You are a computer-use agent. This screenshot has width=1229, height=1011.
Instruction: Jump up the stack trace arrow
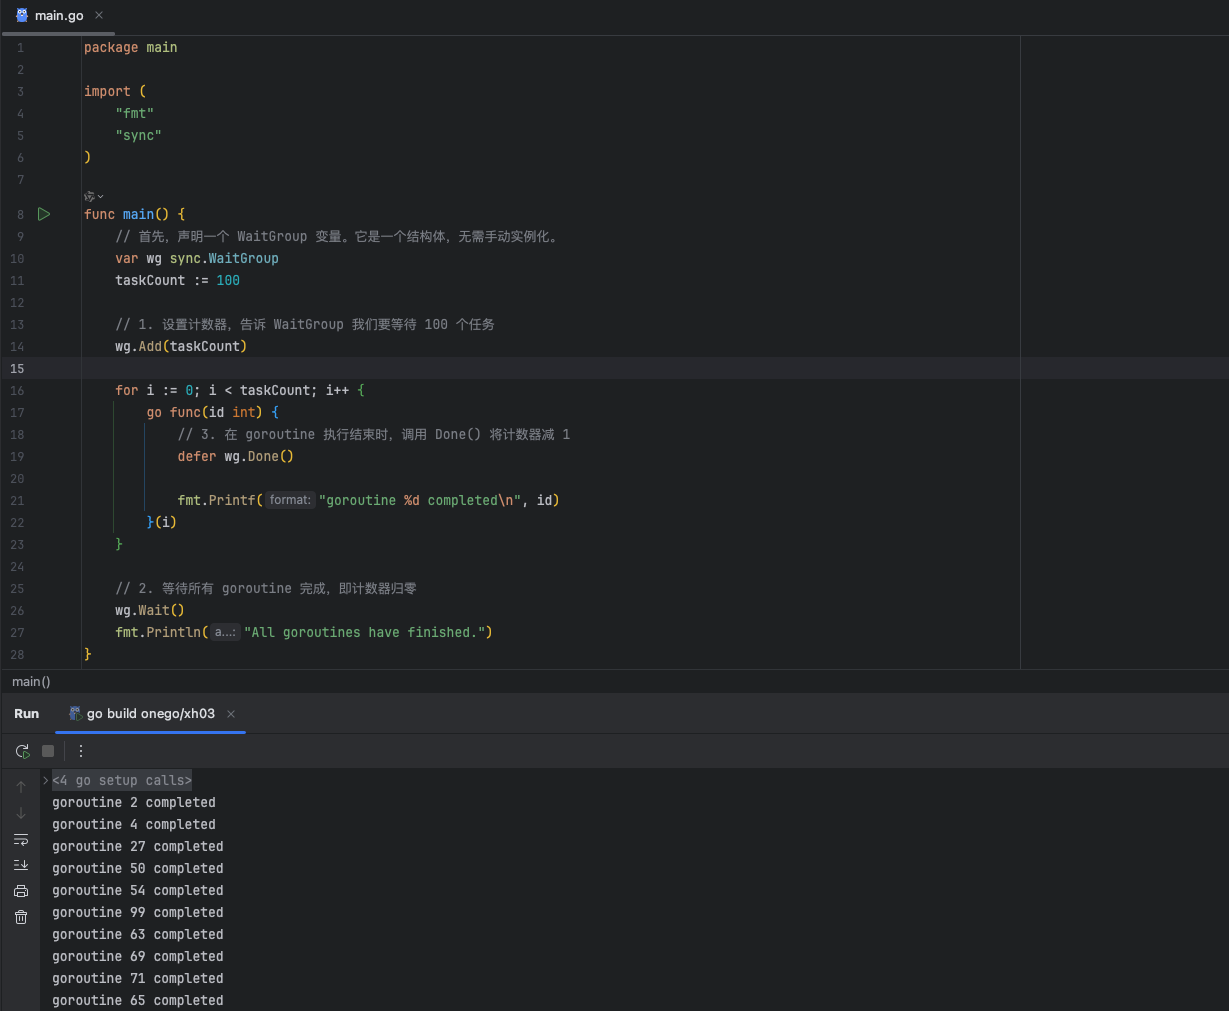click(21, 787)
